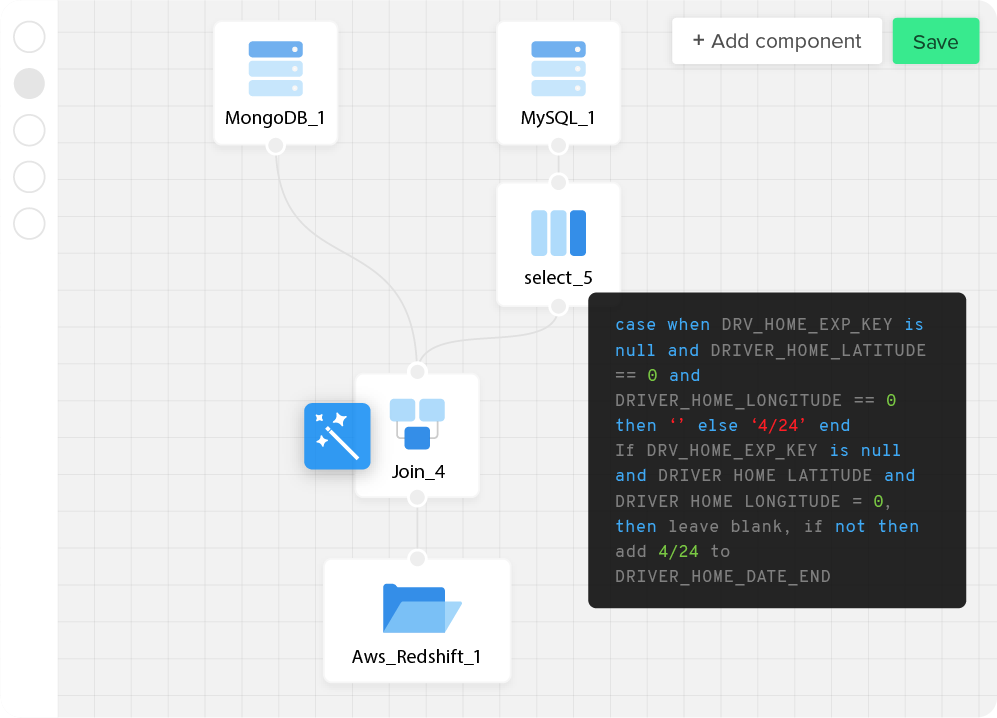Image resolution: width=997 pixels, height=718 pixels.
Task: Click the blue magic wand icon
Action: [337, 436]
